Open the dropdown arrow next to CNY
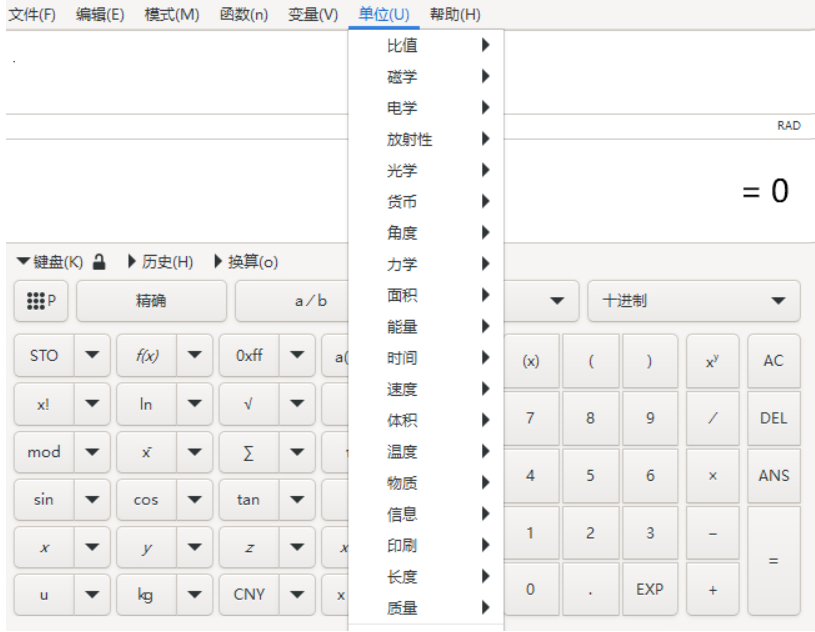The image size is (815, 632). coord(297,595)
